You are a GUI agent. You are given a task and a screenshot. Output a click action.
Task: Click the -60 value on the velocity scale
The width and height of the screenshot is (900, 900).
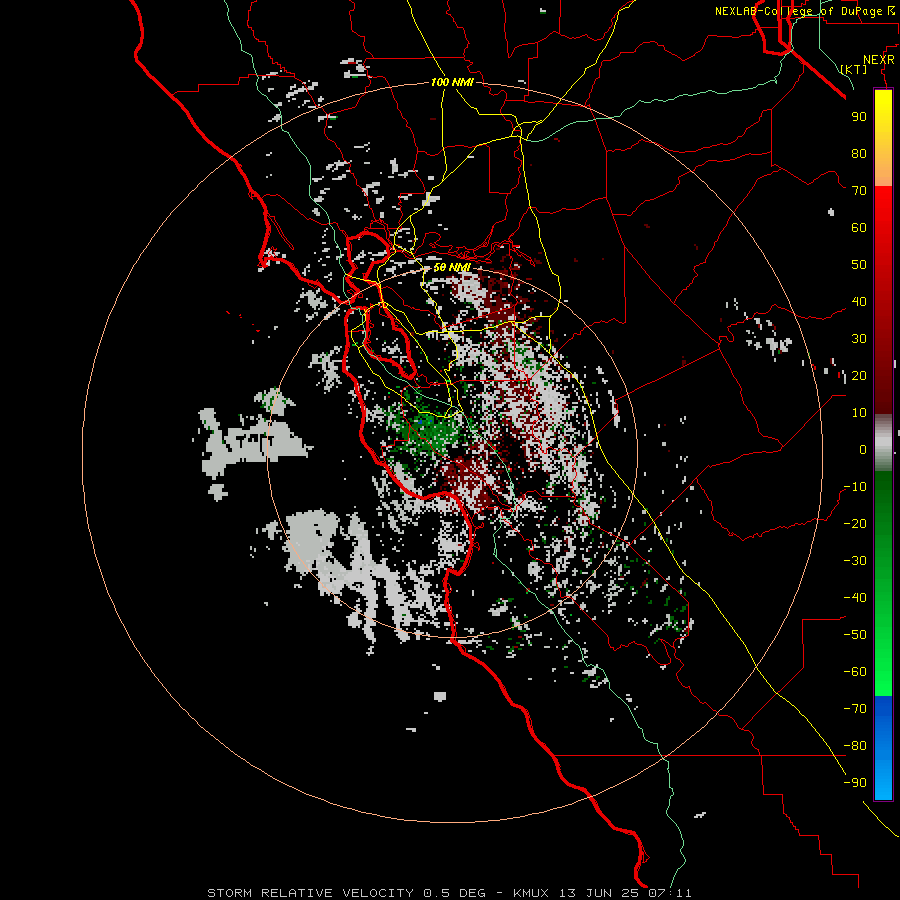(x=855, y=672)
